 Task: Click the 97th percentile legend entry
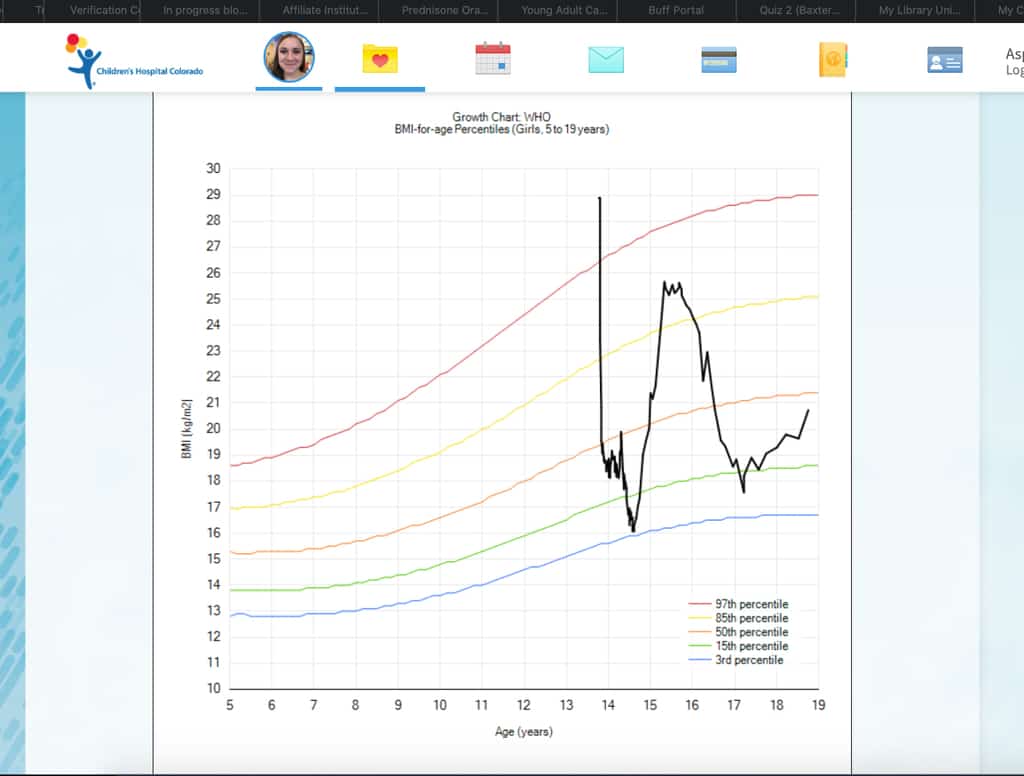[x=750, y=604]
